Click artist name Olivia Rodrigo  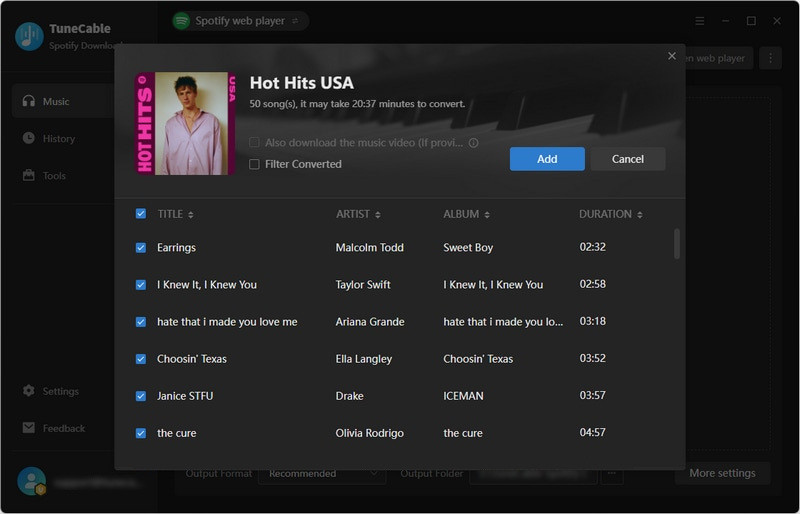coord(369,433)
